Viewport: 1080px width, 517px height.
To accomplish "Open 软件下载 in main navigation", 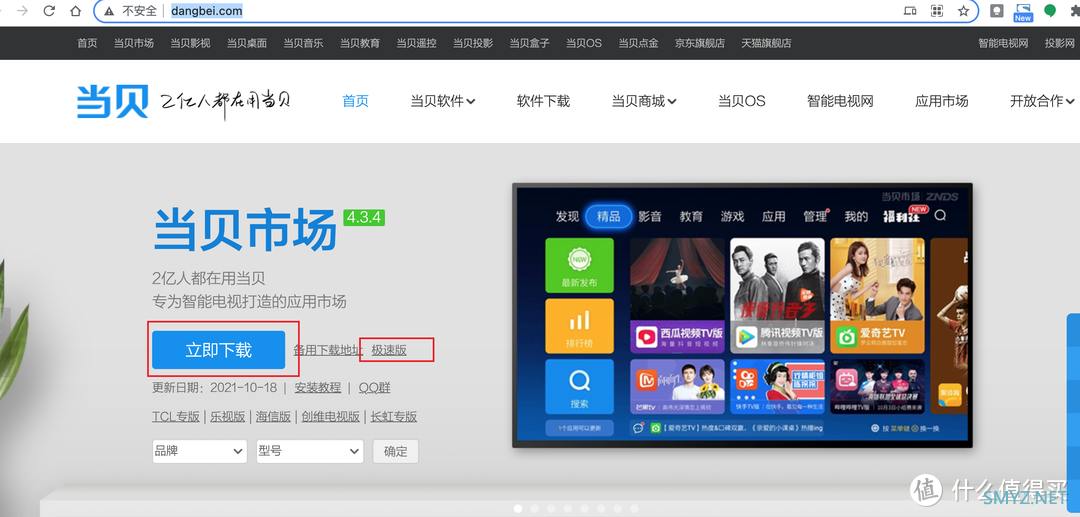I will point(543,101).
